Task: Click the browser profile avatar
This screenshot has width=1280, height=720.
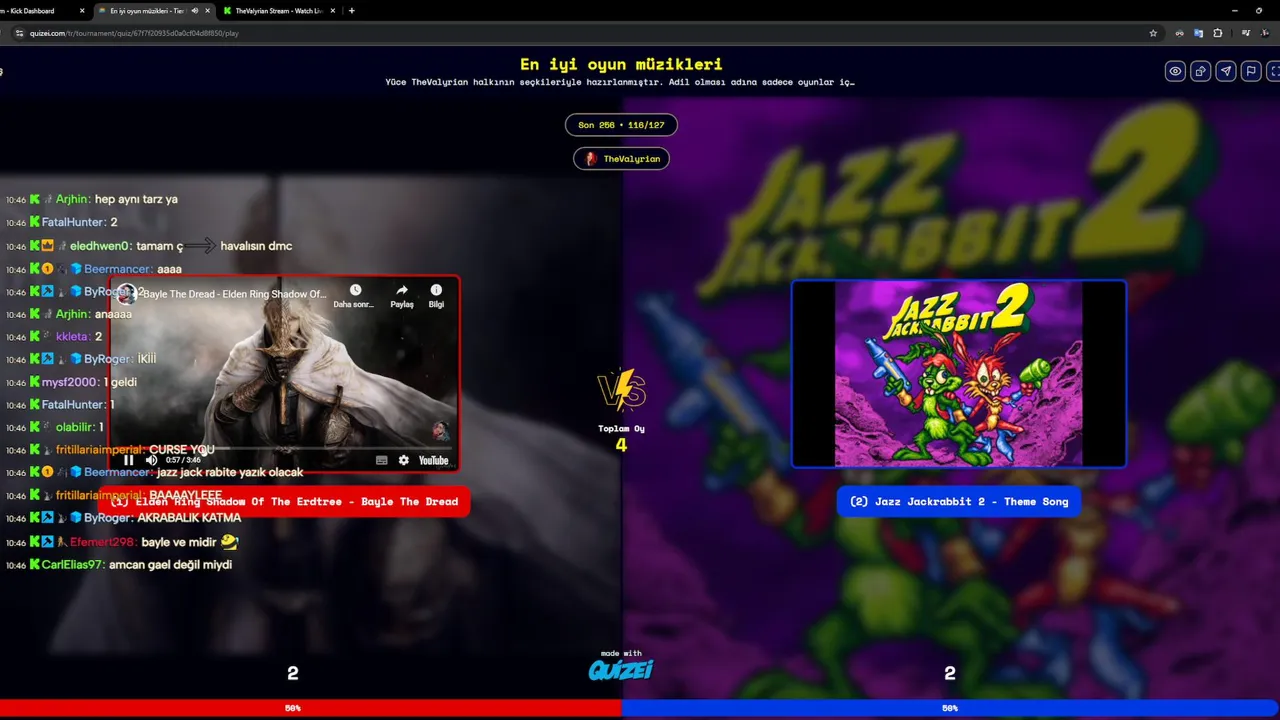Action: point(1264,33)
